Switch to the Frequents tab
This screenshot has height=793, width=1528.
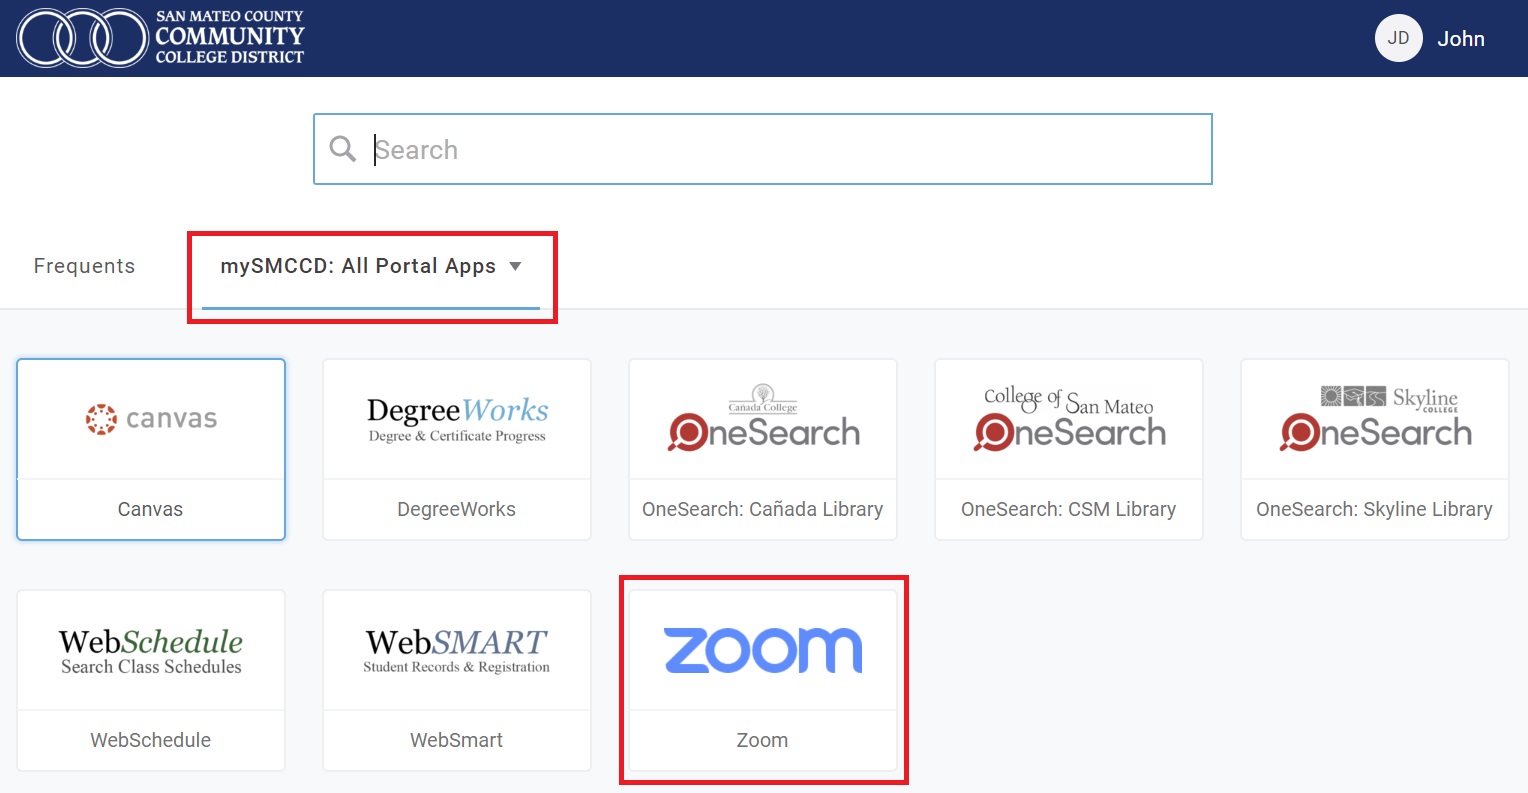coord(84,266)
